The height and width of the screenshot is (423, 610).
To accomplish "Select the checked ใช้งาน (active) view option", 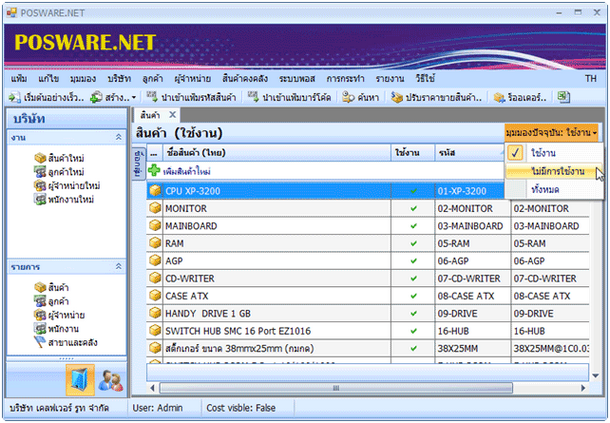I will [x=545, y=152].
